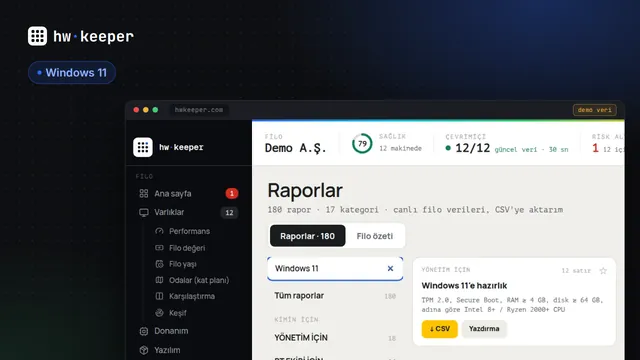The width and height of the screenshot is (640, 360).
Task: Click the yellow minimize window dot
Action: [x=146, y=110]
